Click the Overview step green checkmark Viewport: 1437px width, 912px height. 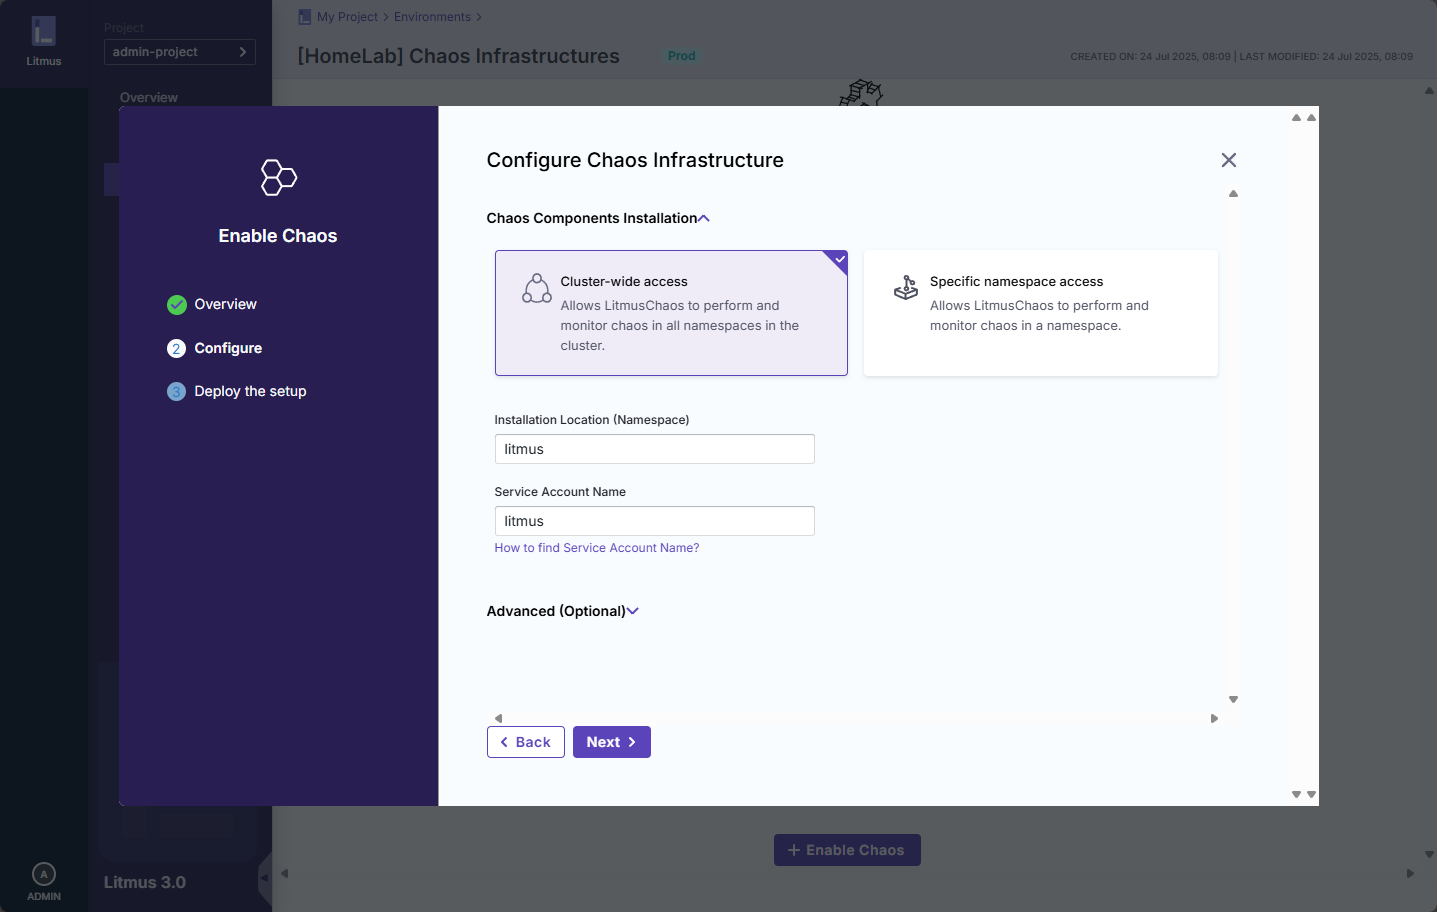tap(177, 305)
